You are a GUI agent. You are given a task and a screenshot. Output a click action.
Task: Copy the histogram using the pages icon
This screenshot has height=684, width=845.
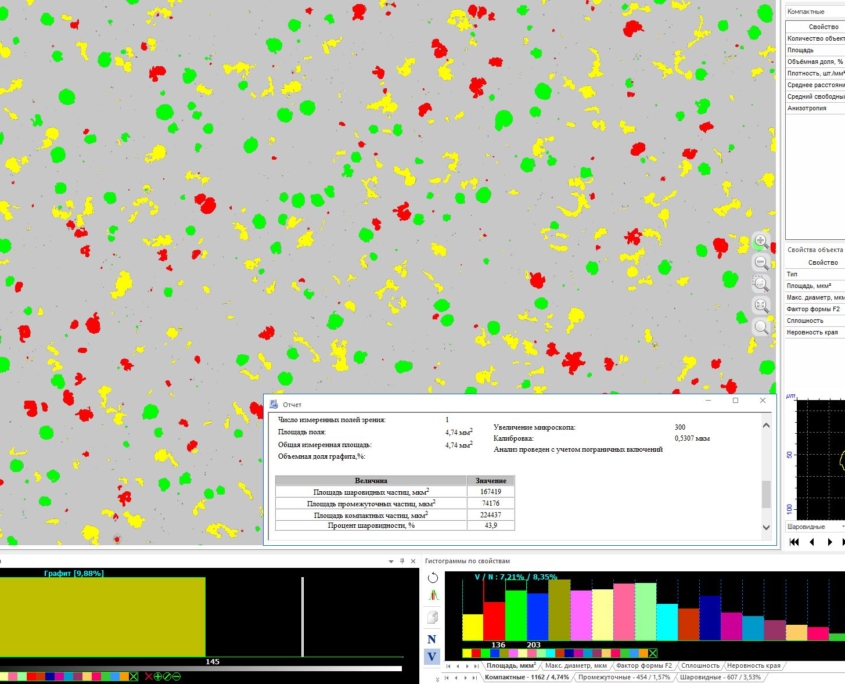[432, 617]
